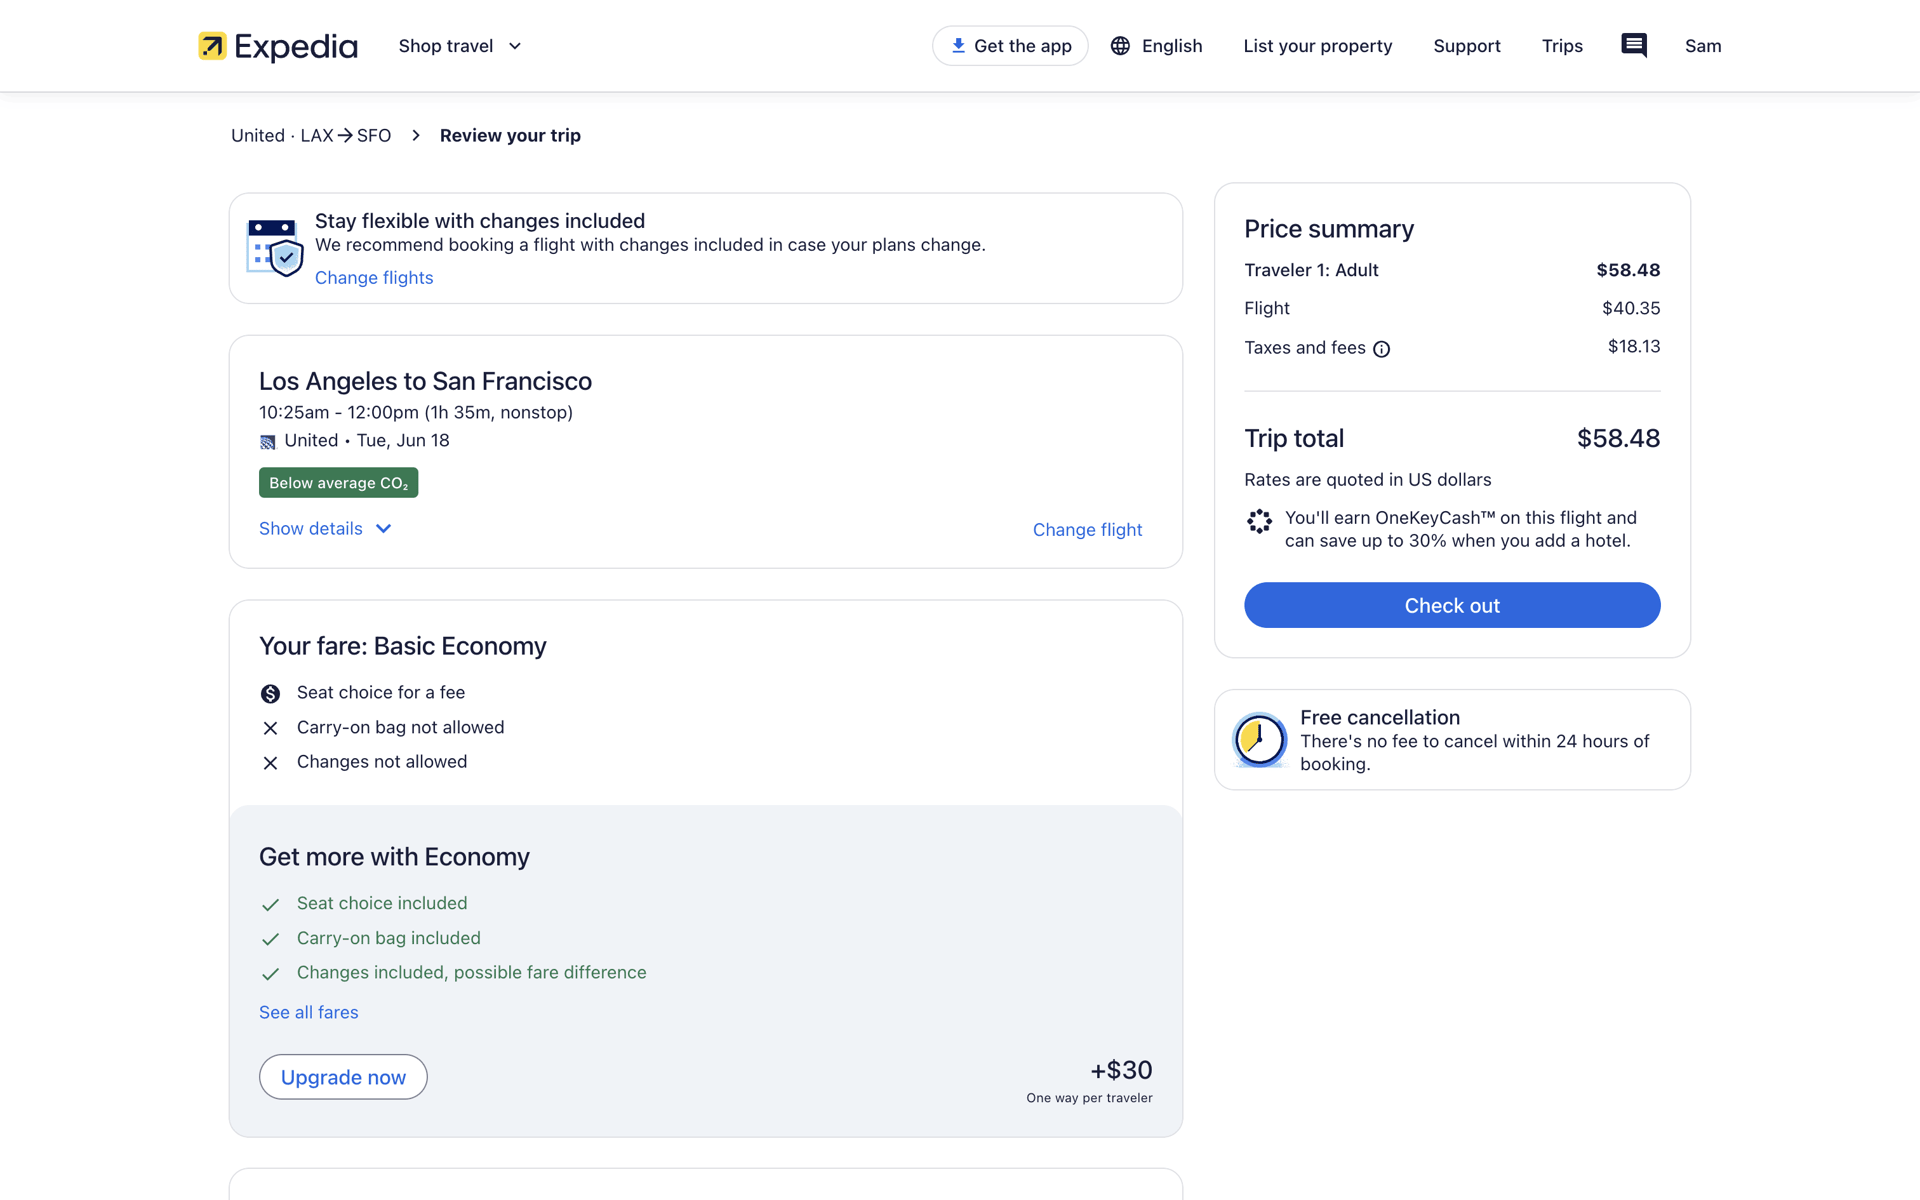Click the Taxes and fees amount $18.13
This screenshot has width=1920, height=1200.
(1634, 346)
